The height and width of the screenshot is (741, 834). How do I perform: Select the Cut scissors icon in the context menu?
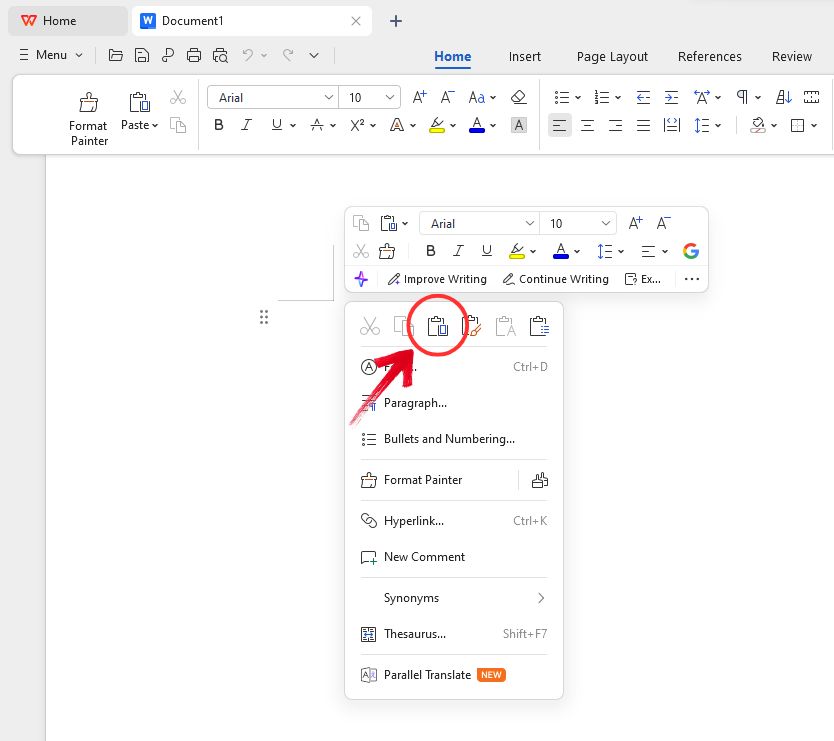click(x=370, y=325)
